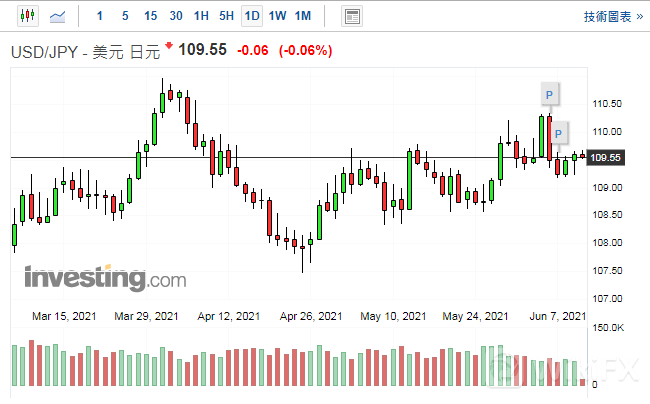
Task: Select the 1-minute timeframe
Action: (x=98, y=16)
